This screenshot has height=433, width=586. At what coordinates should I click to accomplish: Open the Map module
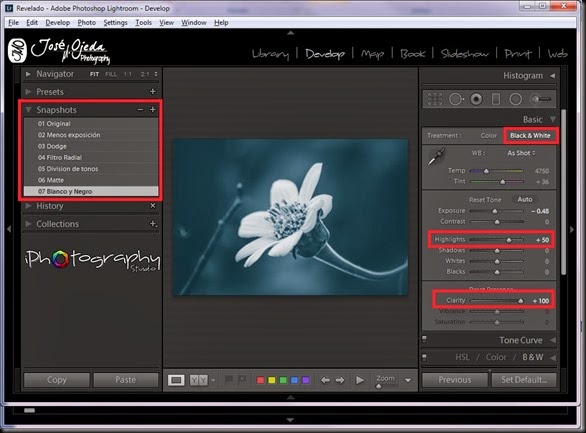(372, 54)
